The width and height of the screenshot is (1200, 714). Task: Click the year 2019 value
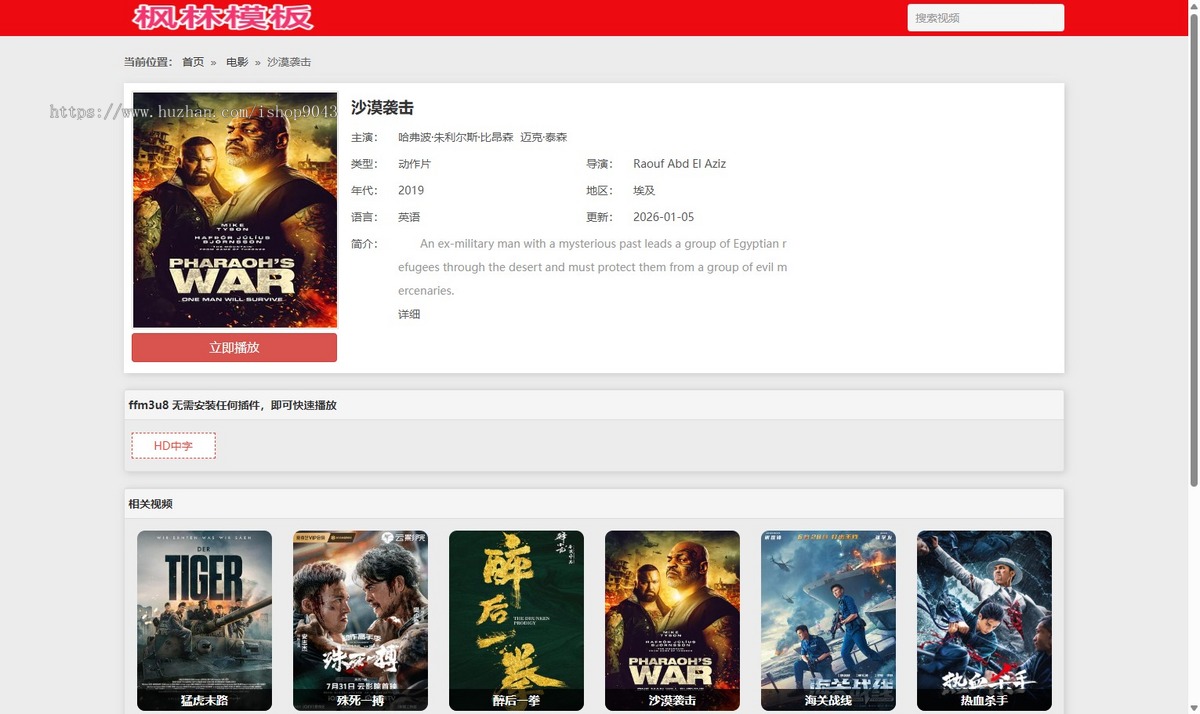[411, 190]
